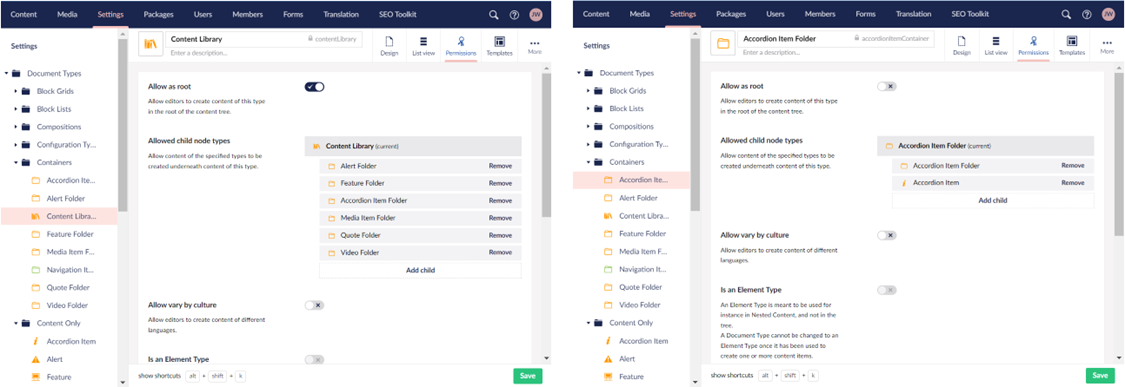Screen dimensions: 1125x387
Task: Remove Video Folder from allowed children
Action: click(500, 253)
